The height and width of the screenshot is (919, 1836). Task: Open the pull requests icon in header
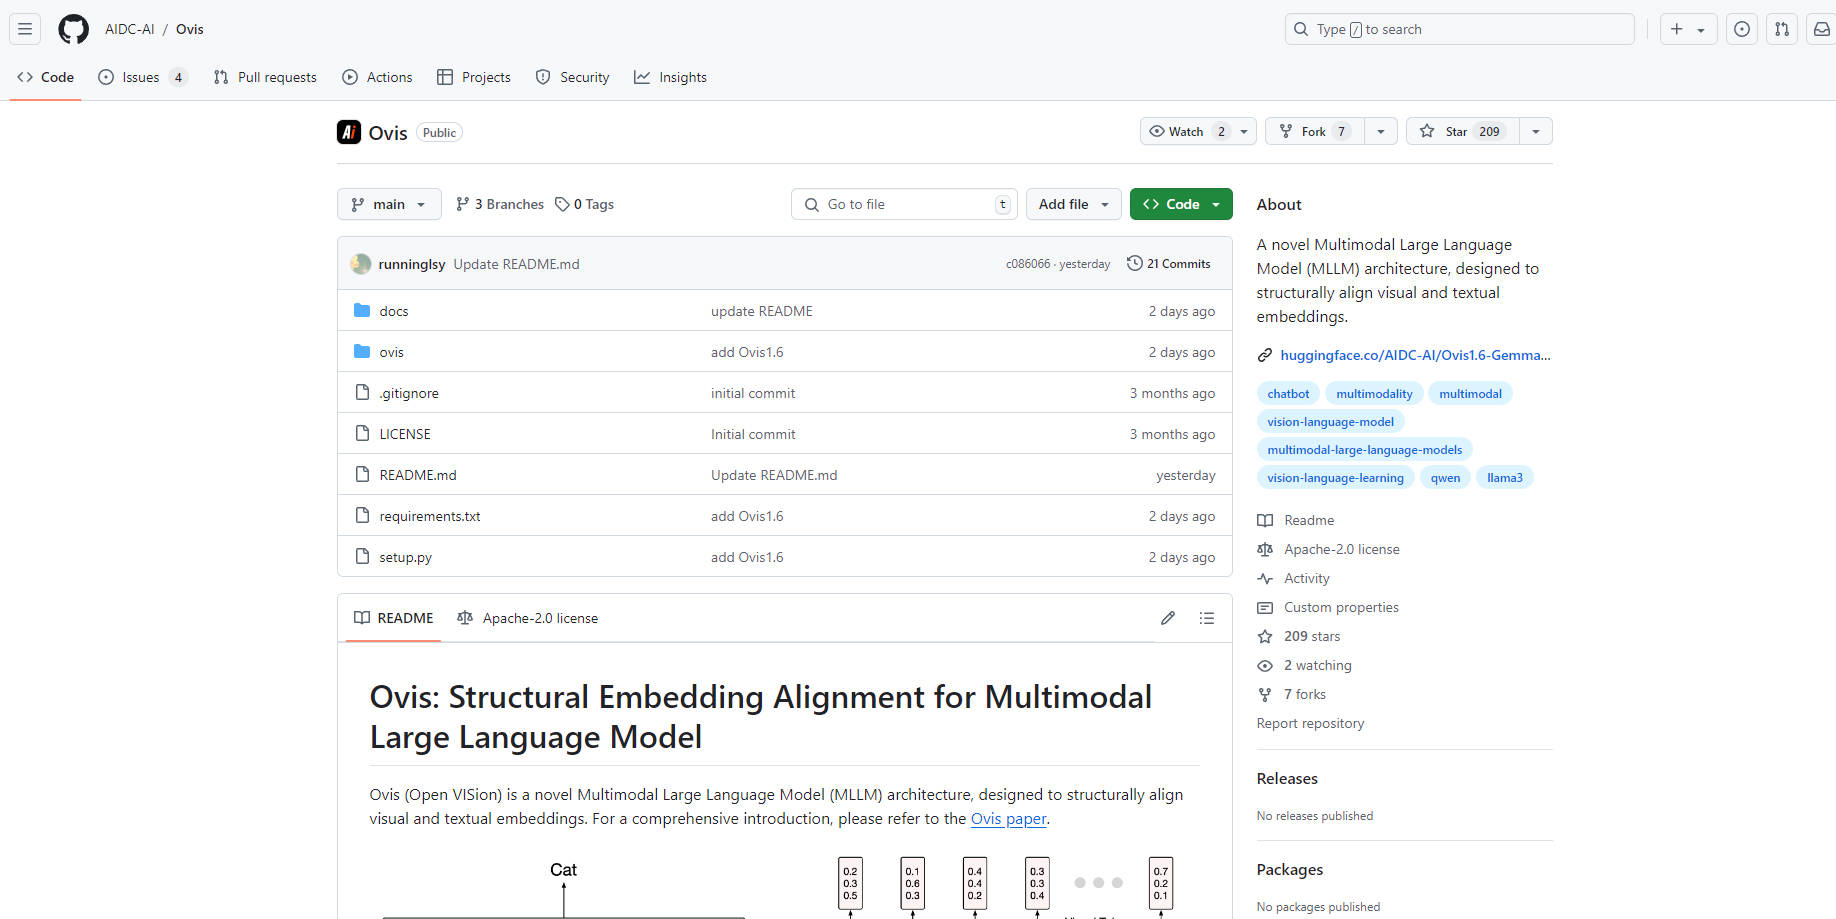(1781, 29)
